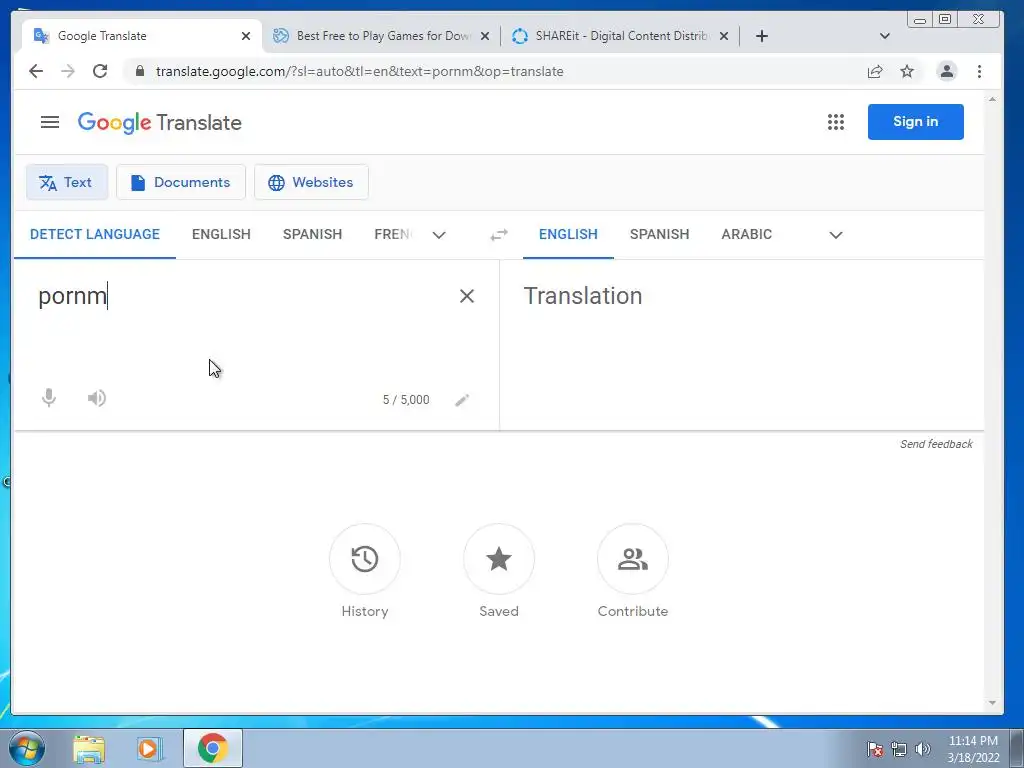Viewport: 1024px width, 768px height.
Task: Open Chrome three-dot menu
Action: (x=979, y=71)
